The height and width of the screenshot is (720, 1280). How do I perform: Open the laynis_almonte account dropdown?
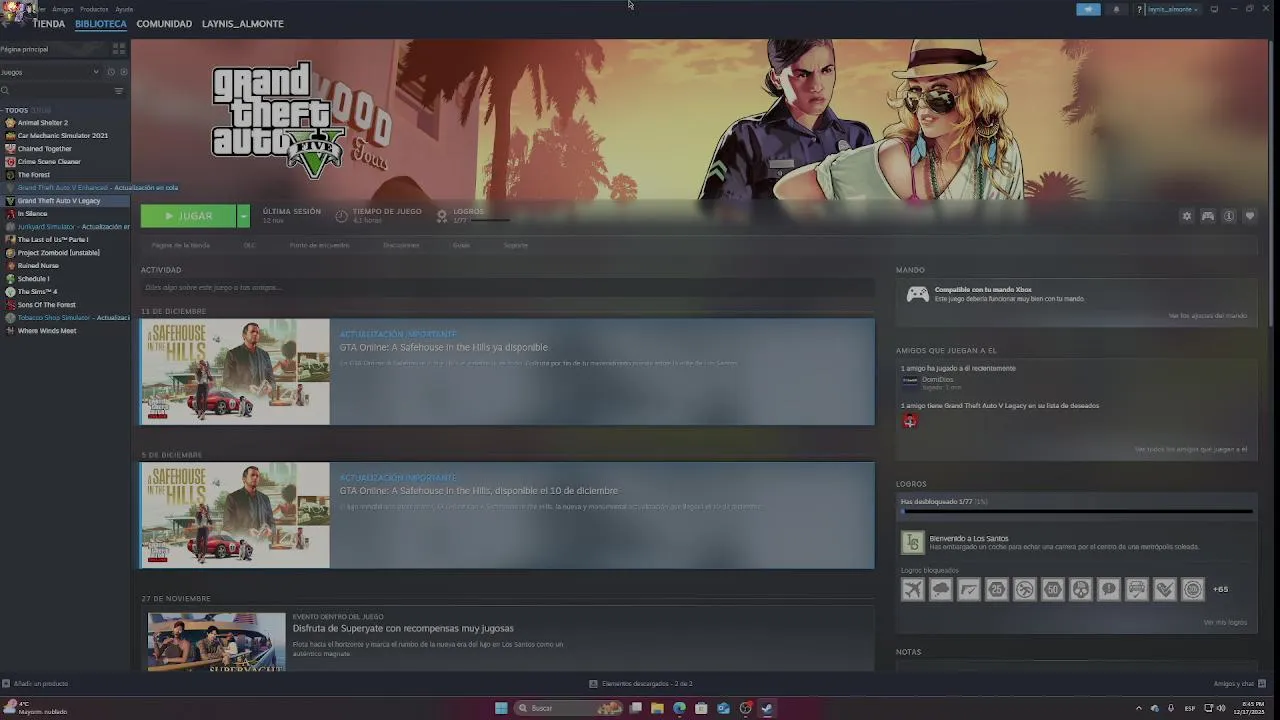[x=1172, y=9]
